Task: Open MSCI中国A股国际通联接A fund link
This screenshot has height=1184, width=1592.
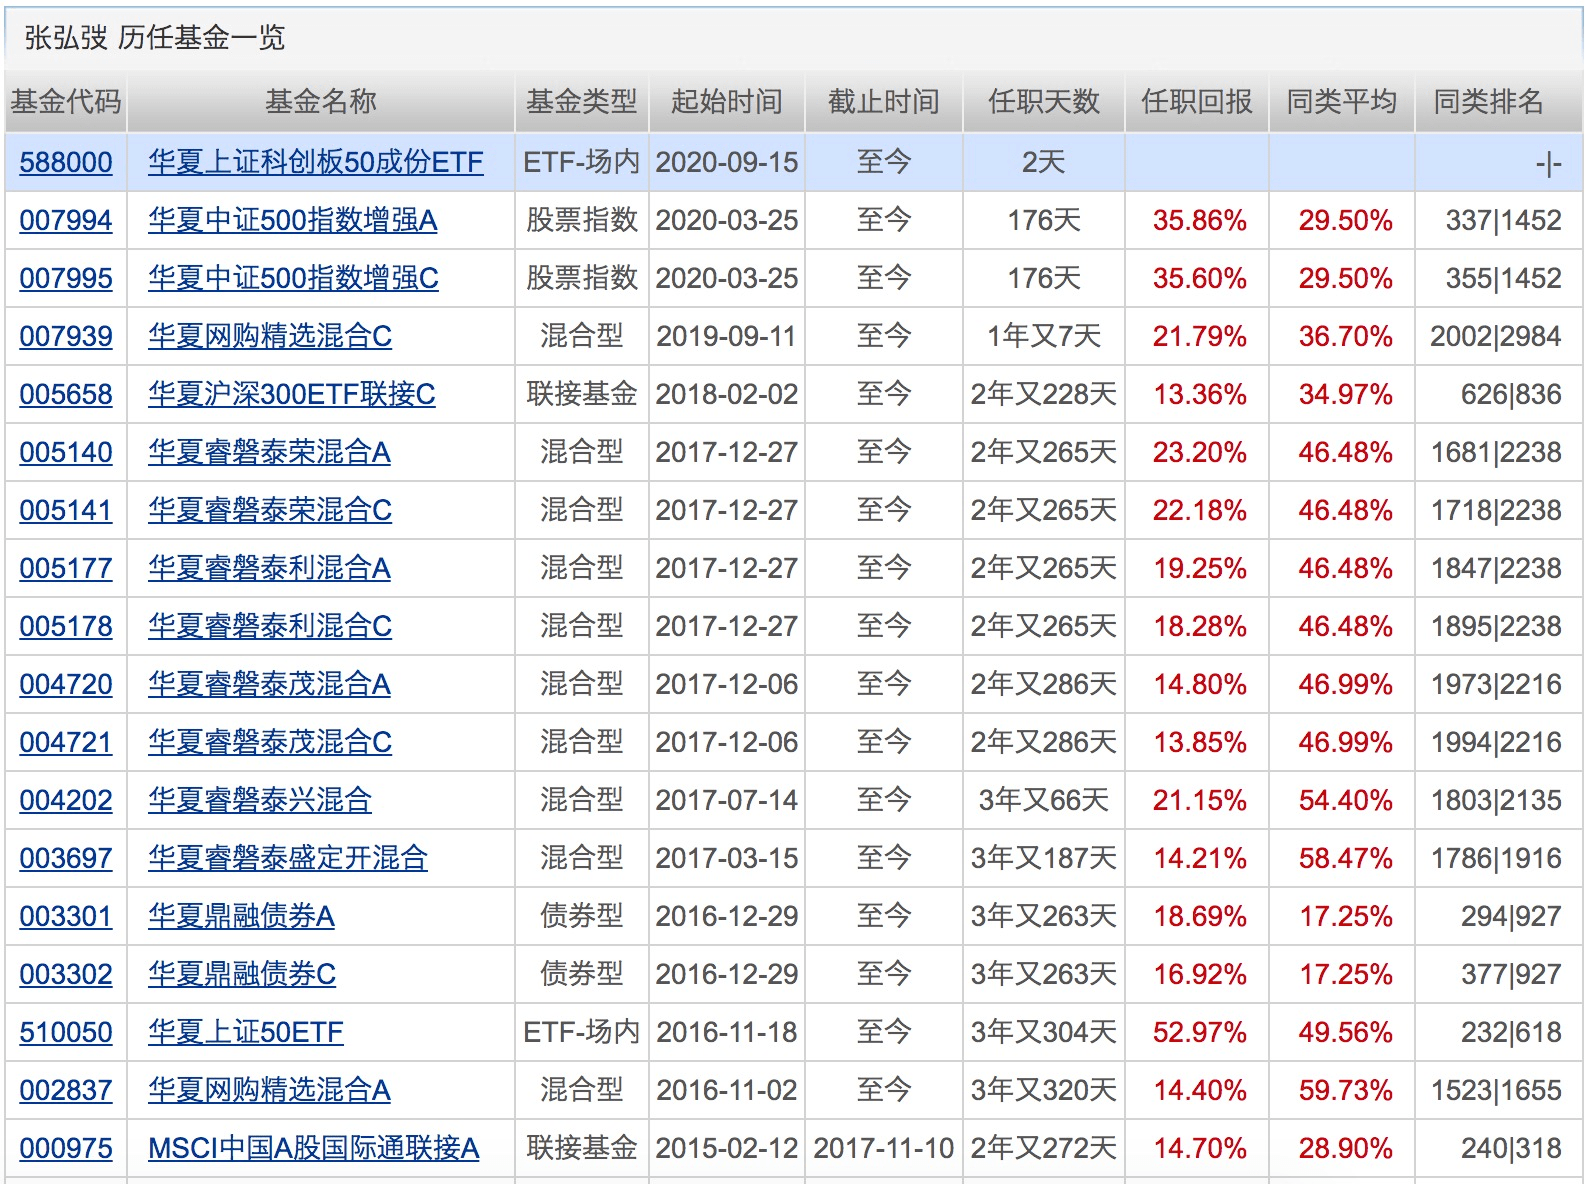Action: [x=314, y=1148]
